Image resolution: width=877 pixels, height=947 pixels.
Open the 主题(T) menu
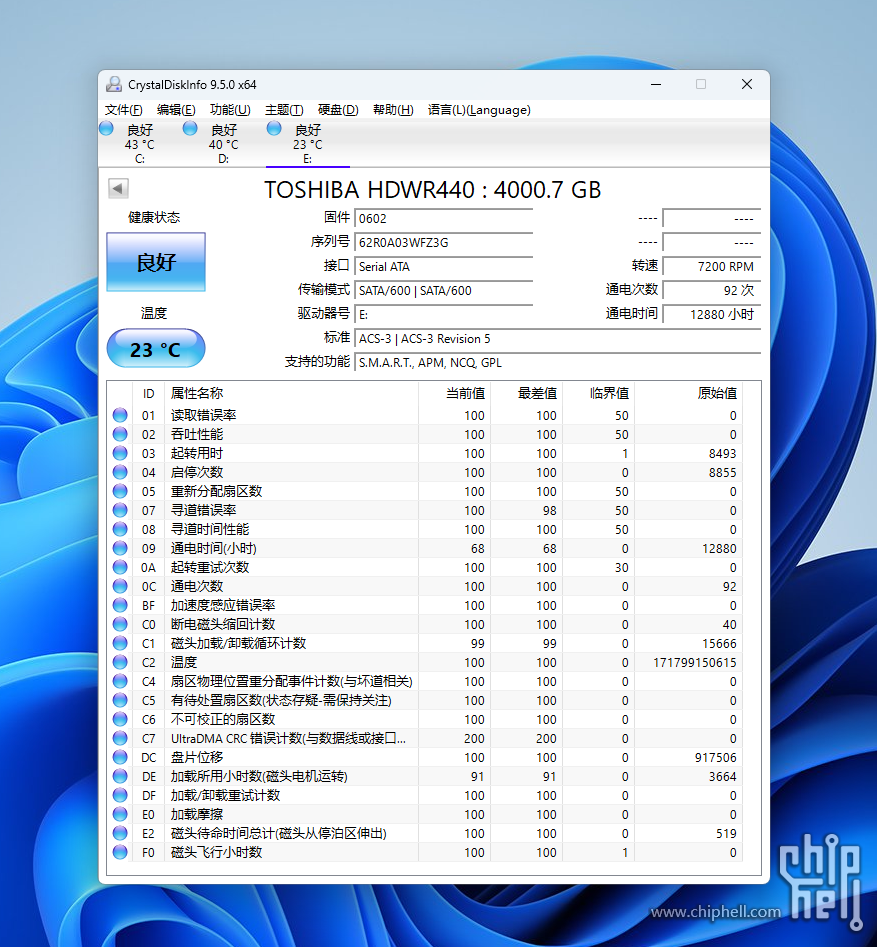pyautogui.click(x=284, y=110)
